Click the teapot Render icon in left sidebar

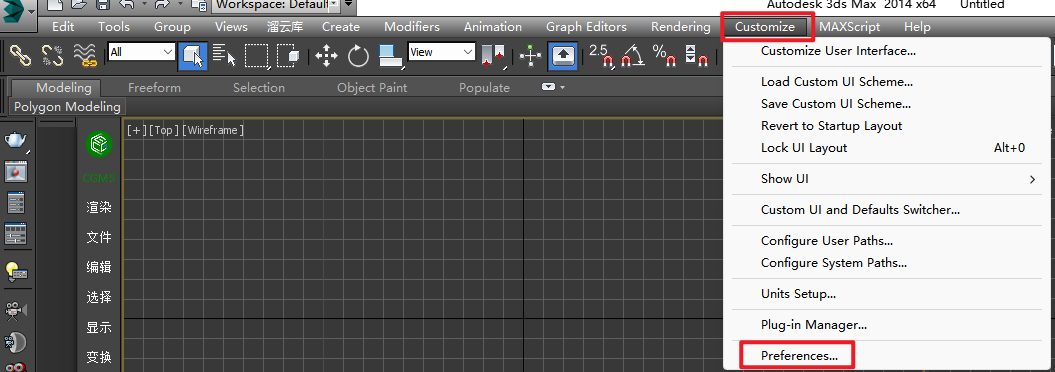16,140
